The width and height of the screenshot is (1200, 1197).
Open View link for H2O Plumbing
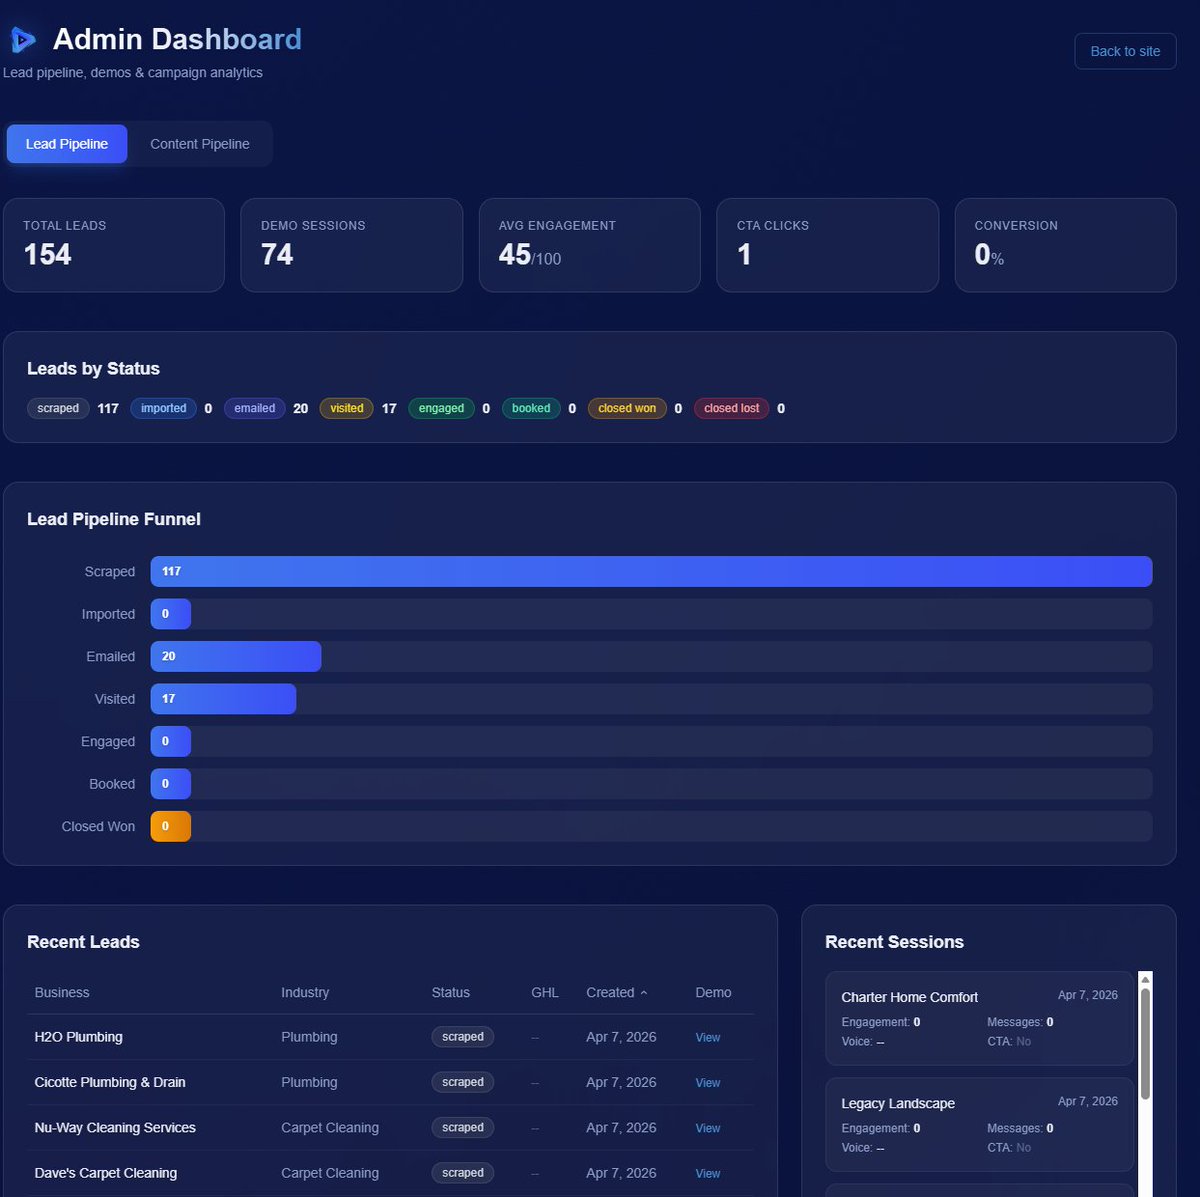[x=708, y=1037]
